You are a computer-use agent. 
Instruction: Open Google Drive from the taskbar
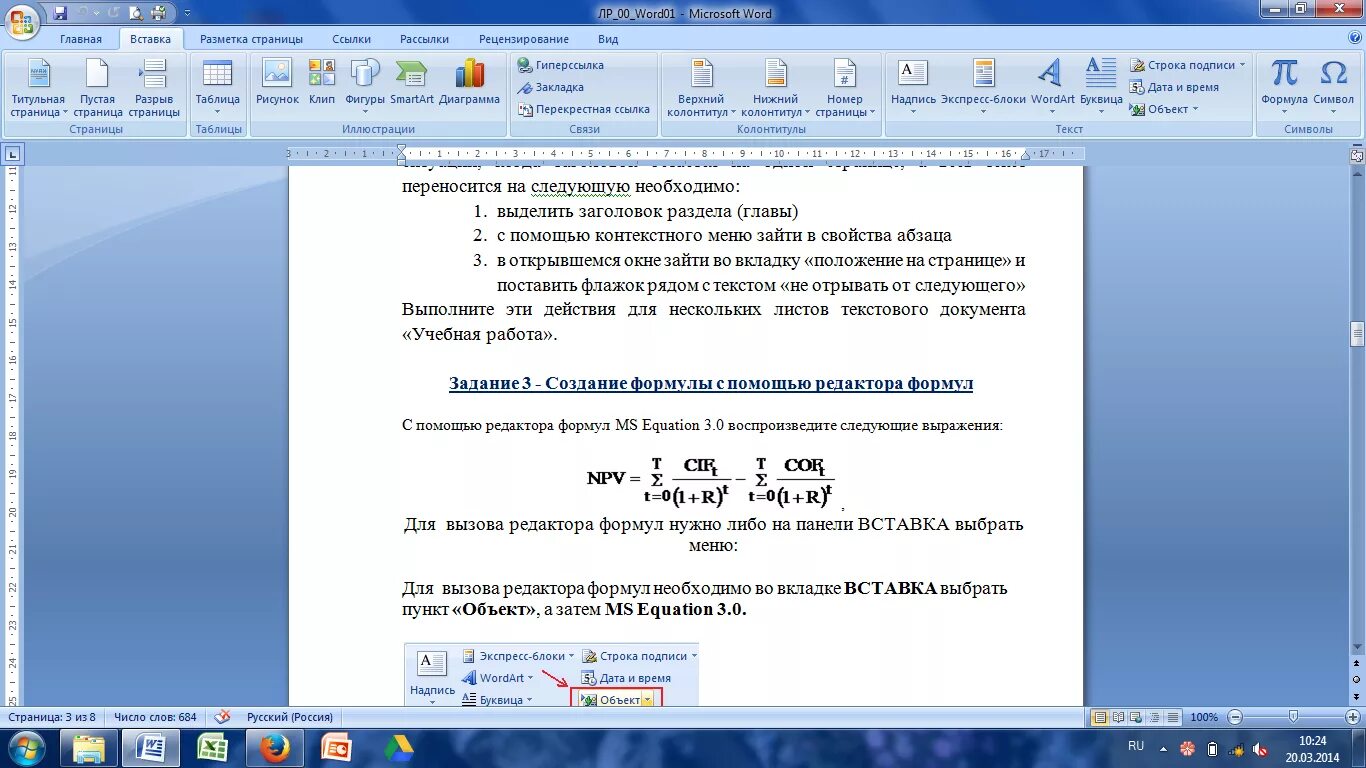pos(399,747)
